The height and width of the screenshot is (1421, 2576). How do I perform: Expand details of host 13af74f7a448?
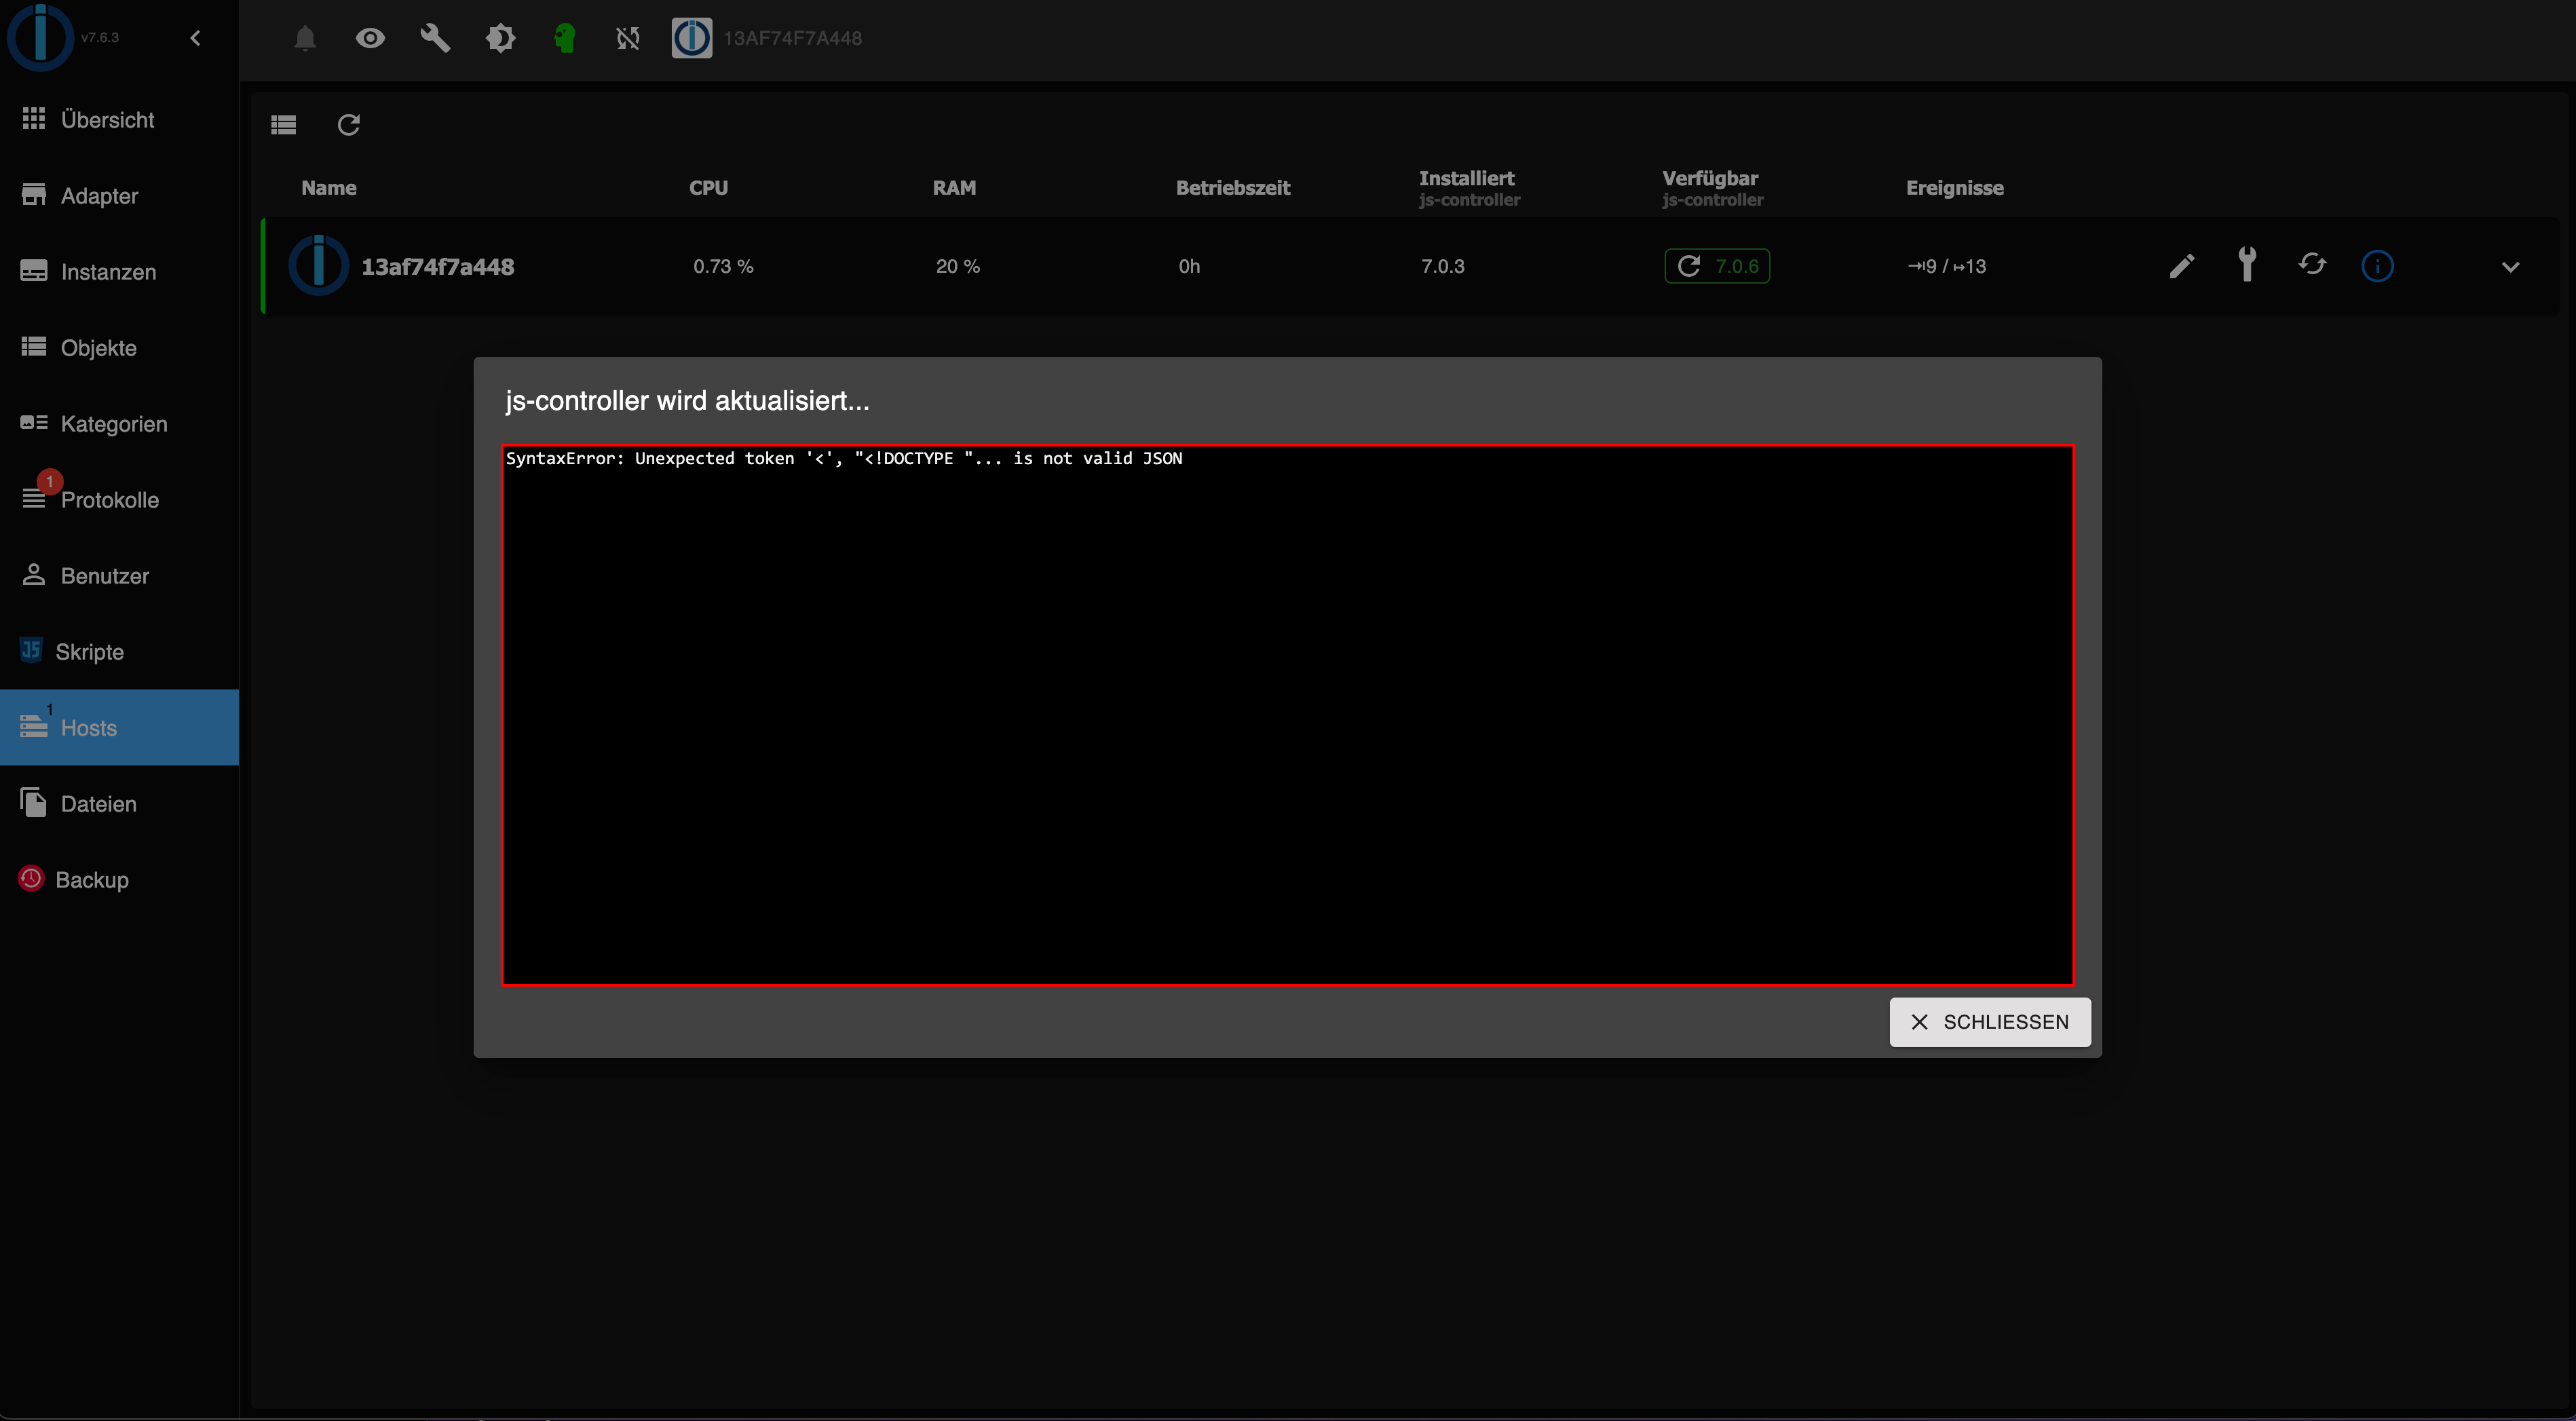point(2512,267)
